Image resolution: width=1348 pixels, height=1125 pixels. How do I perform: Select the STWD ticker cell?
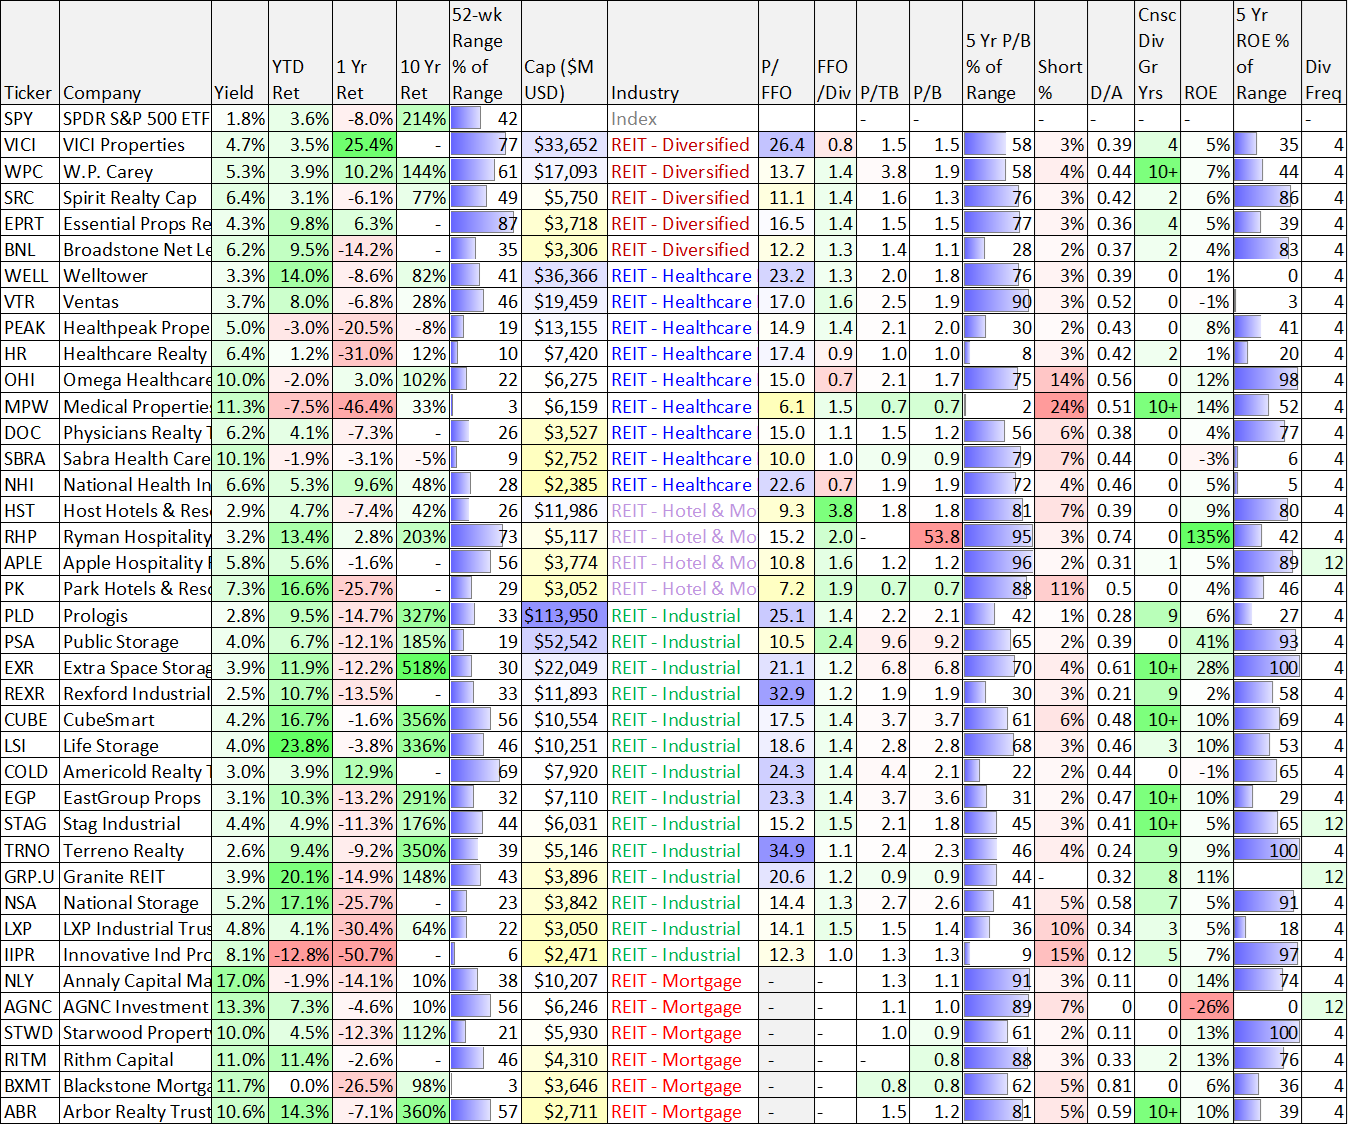(30, 1032)
